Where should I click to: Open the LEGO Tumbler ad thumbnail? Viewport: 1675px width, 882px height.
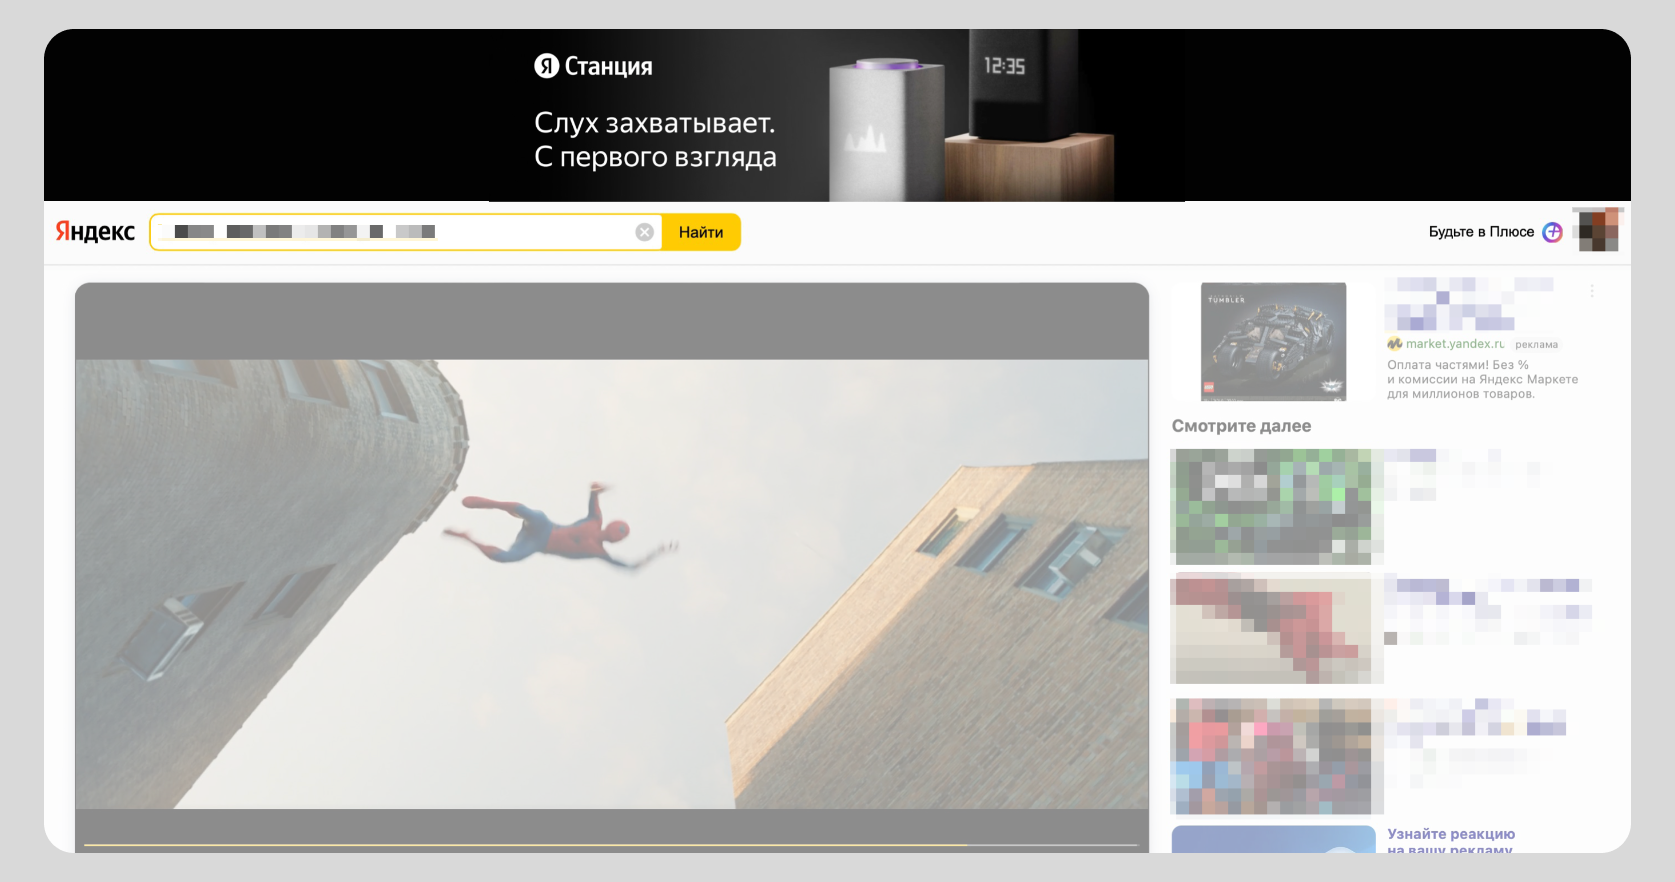tap(1273, 341)
